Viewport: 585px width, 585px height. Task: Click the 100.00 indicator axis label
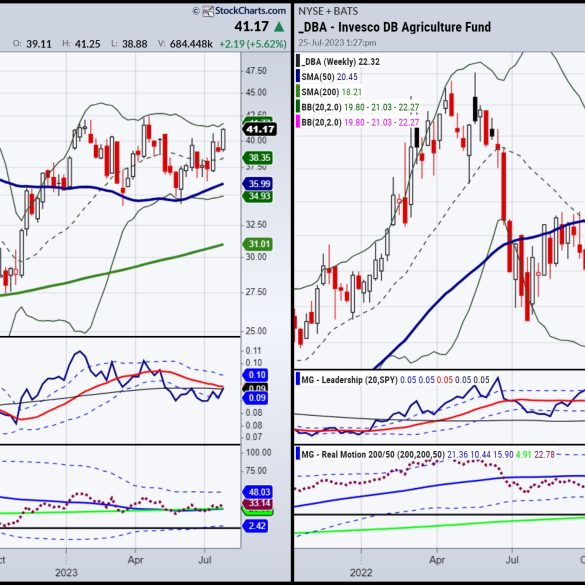coord(258,452)
